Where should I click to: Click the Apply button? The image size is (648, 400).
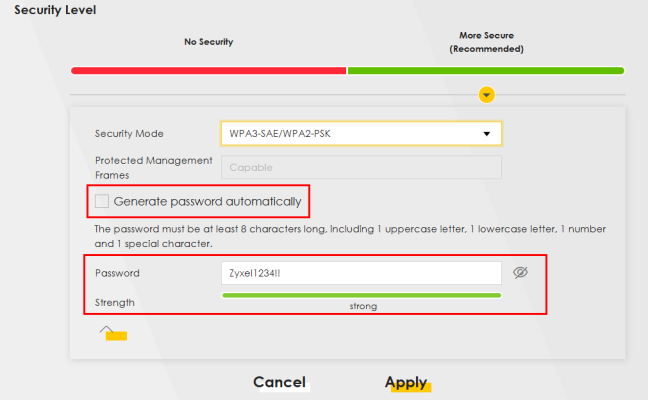coord(406,382)
